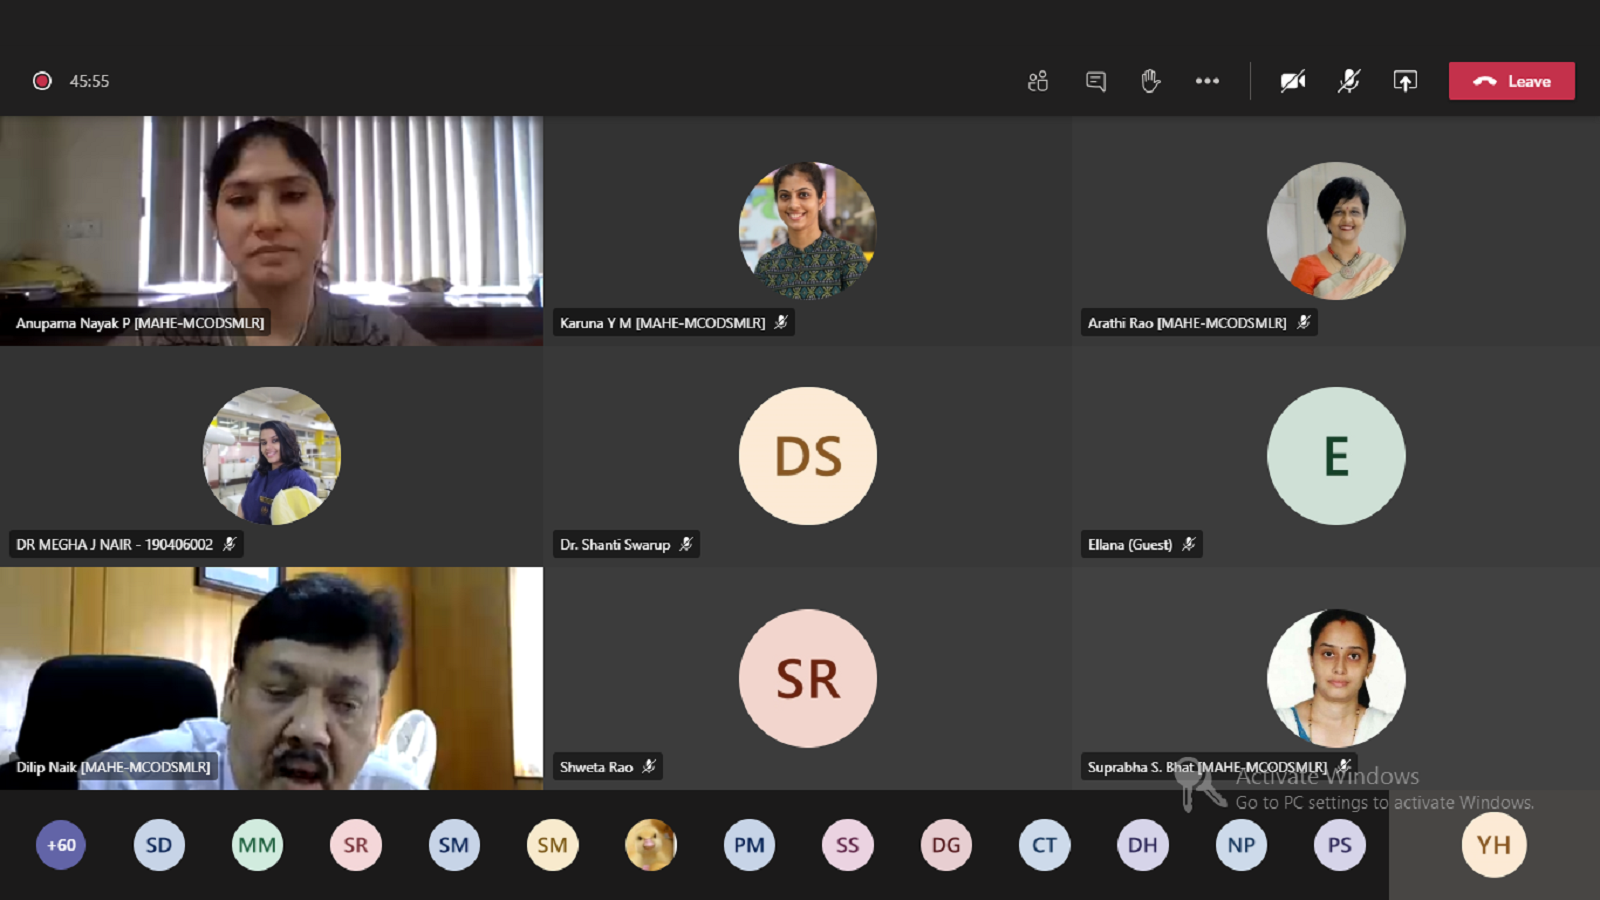This screenshot has width=1600, height=900.
Task: Select the YH participant avatar
Action: pyautogui.click(x=1493, y=845)
